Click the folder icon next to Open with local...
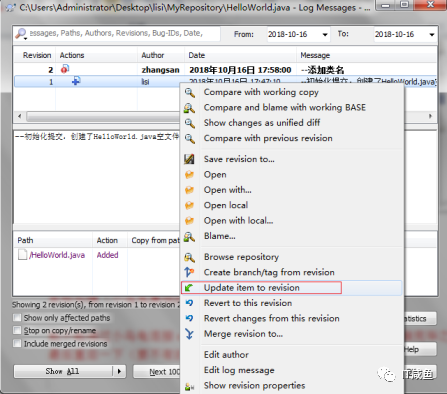This screenshot has height=394, width=447. 189,221
